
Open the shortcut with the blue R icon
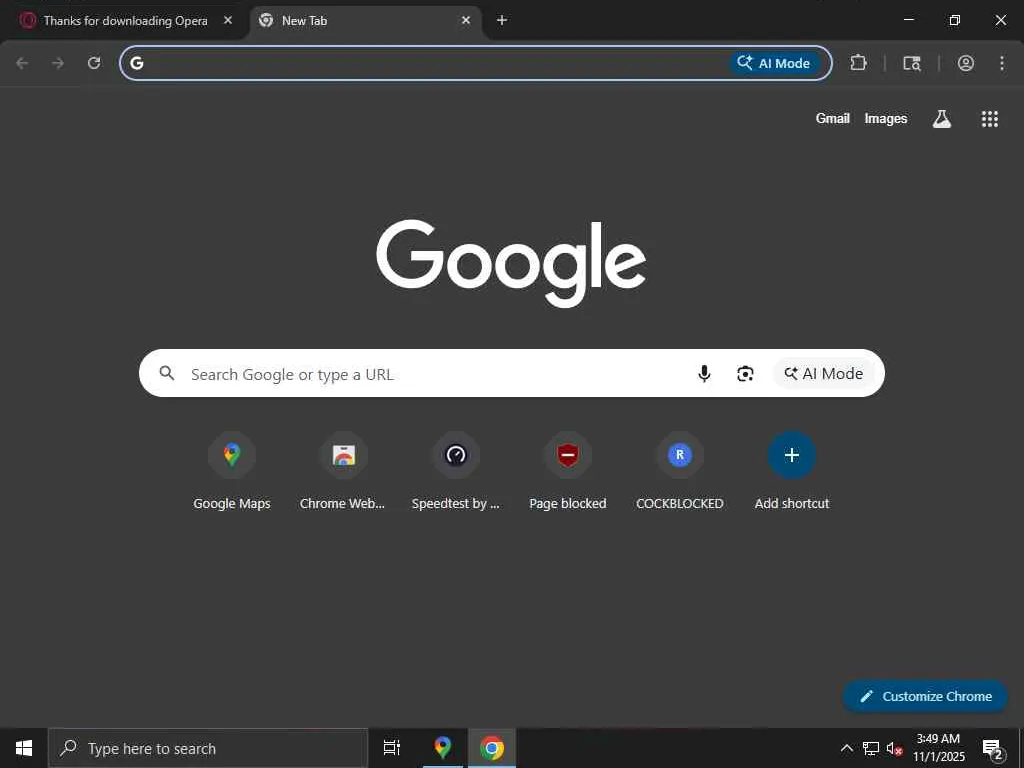680,471
